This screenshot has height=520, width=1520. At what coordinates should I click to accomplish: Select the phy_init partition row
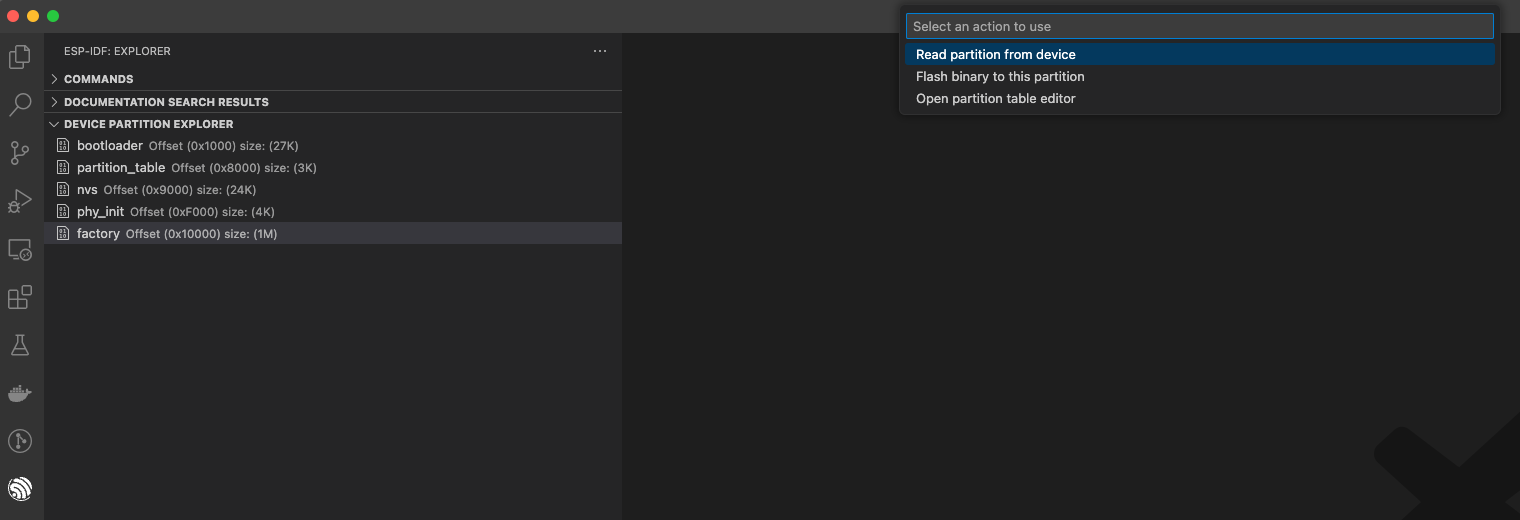pyautogui.click(x=333, y=212)
